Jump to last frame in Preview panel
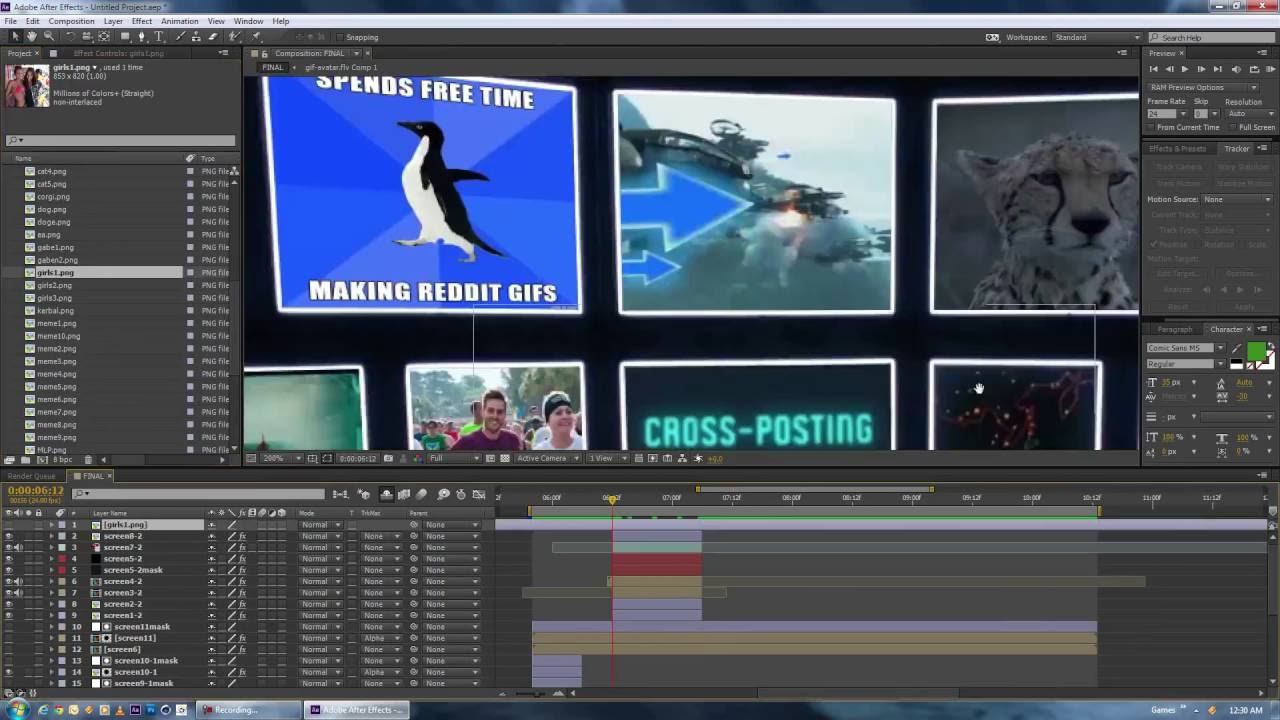This screenshot has width=1280, height=720. point(1217,69)
